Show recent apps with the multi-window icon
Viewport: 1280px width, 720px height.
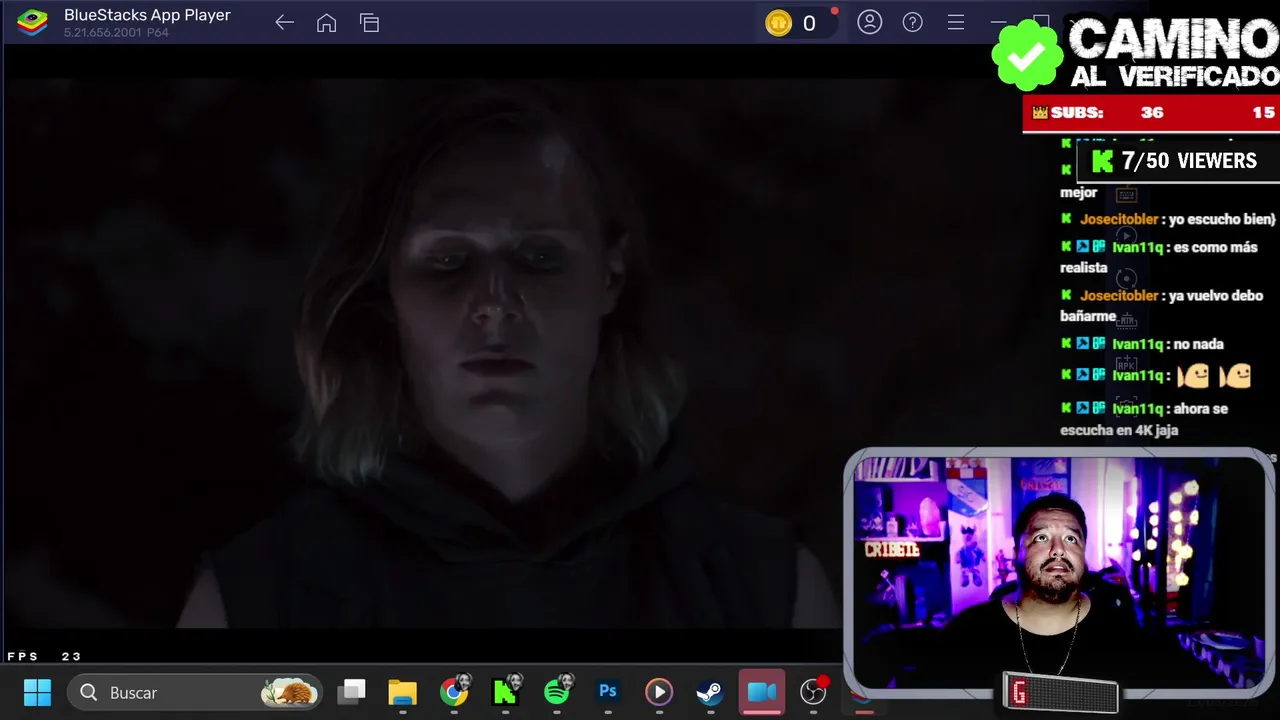(x=369, y=22)
